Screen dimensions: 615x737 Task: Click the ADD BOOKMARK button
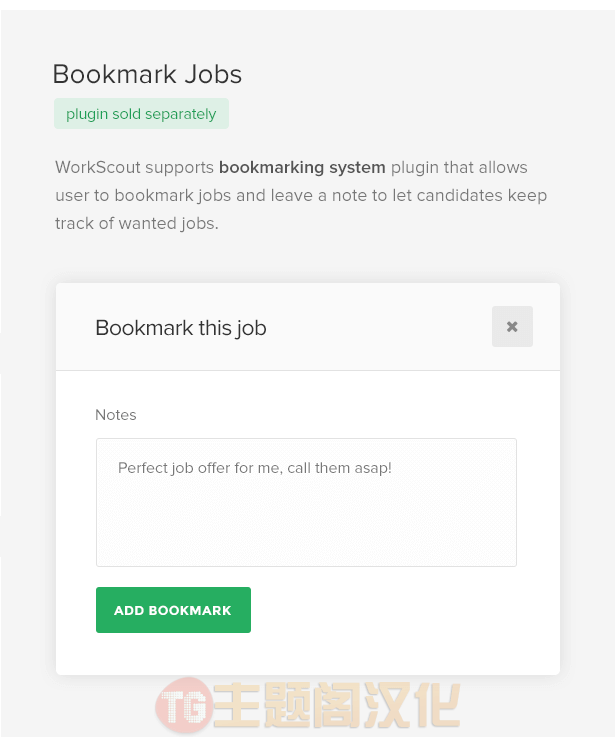pos(173,610)
